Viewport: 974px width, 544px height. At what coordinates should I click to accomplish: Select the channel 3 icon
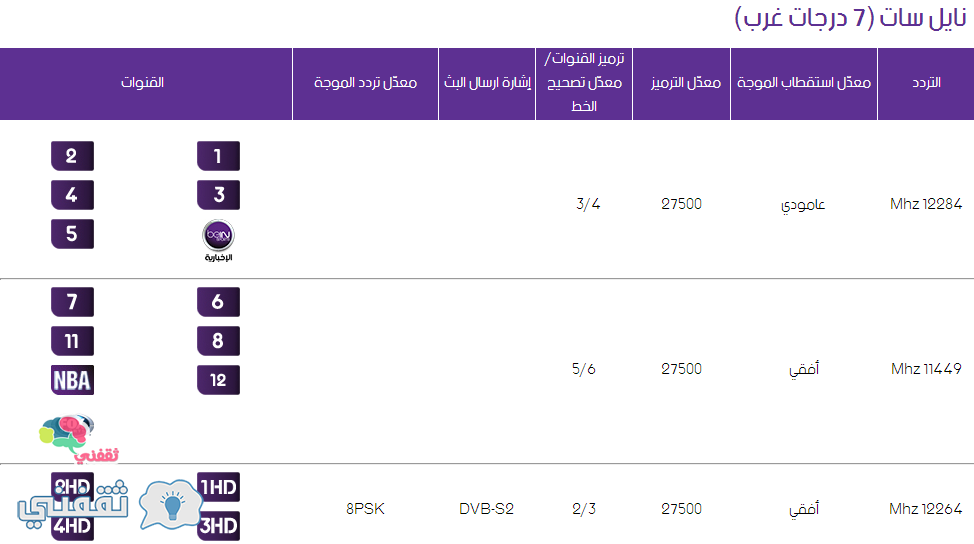pos(218,195)
